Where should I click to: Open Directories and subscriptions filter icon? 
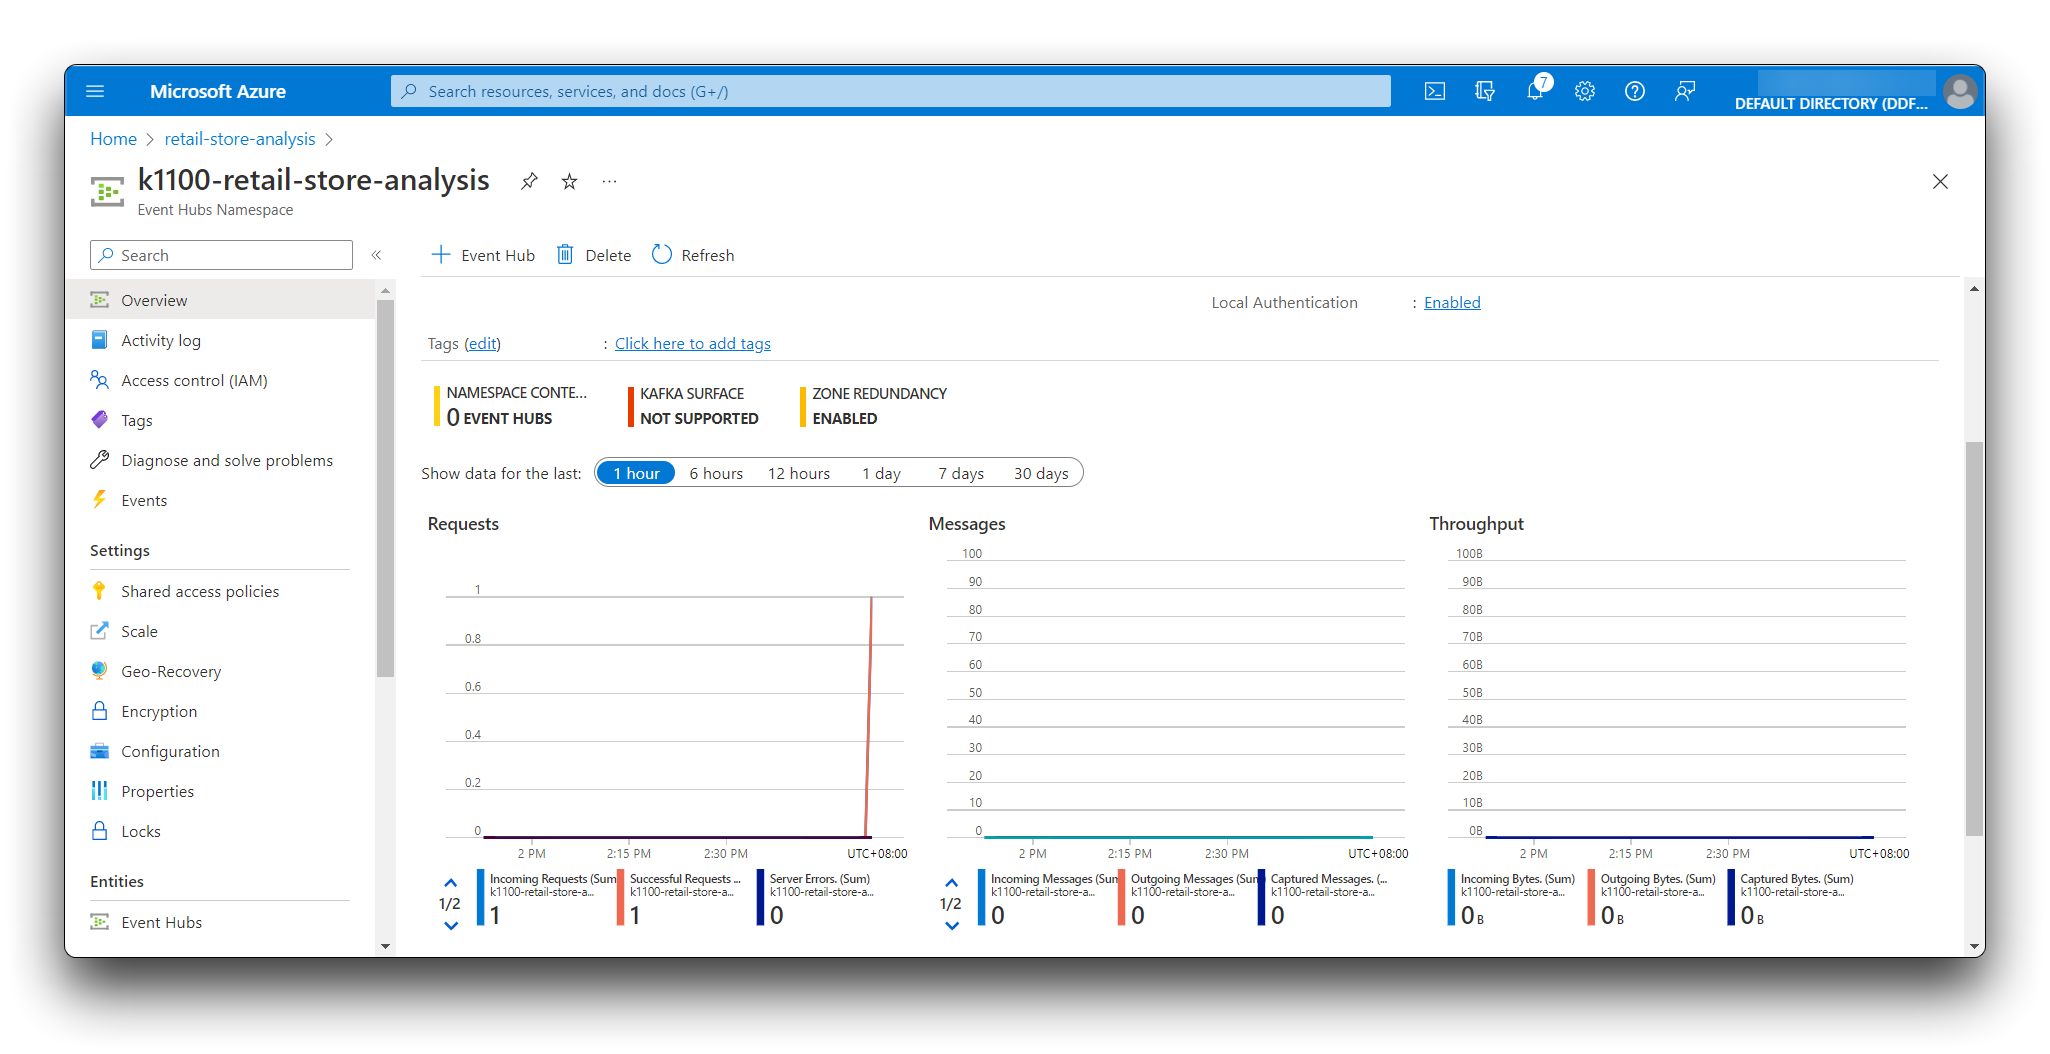tap(1485, 91)
